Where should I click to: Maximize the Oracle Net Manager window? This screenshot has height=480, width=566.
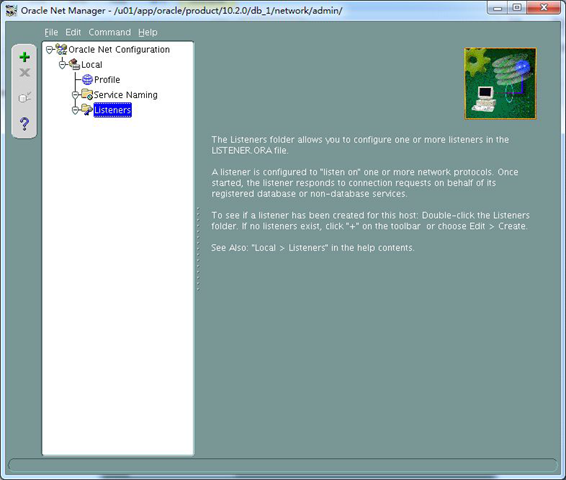[517, 8]
